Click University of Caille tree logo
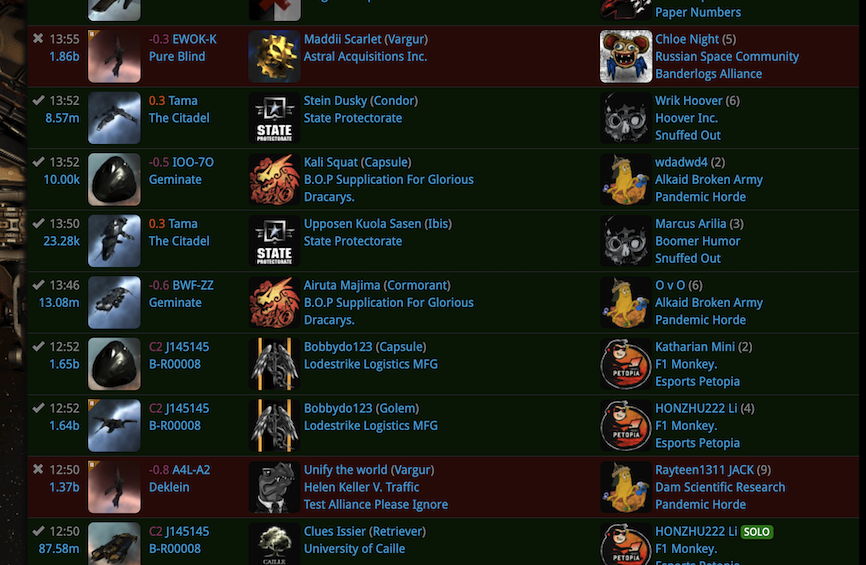This screenshot has height=565, width=866. (274, 544)
